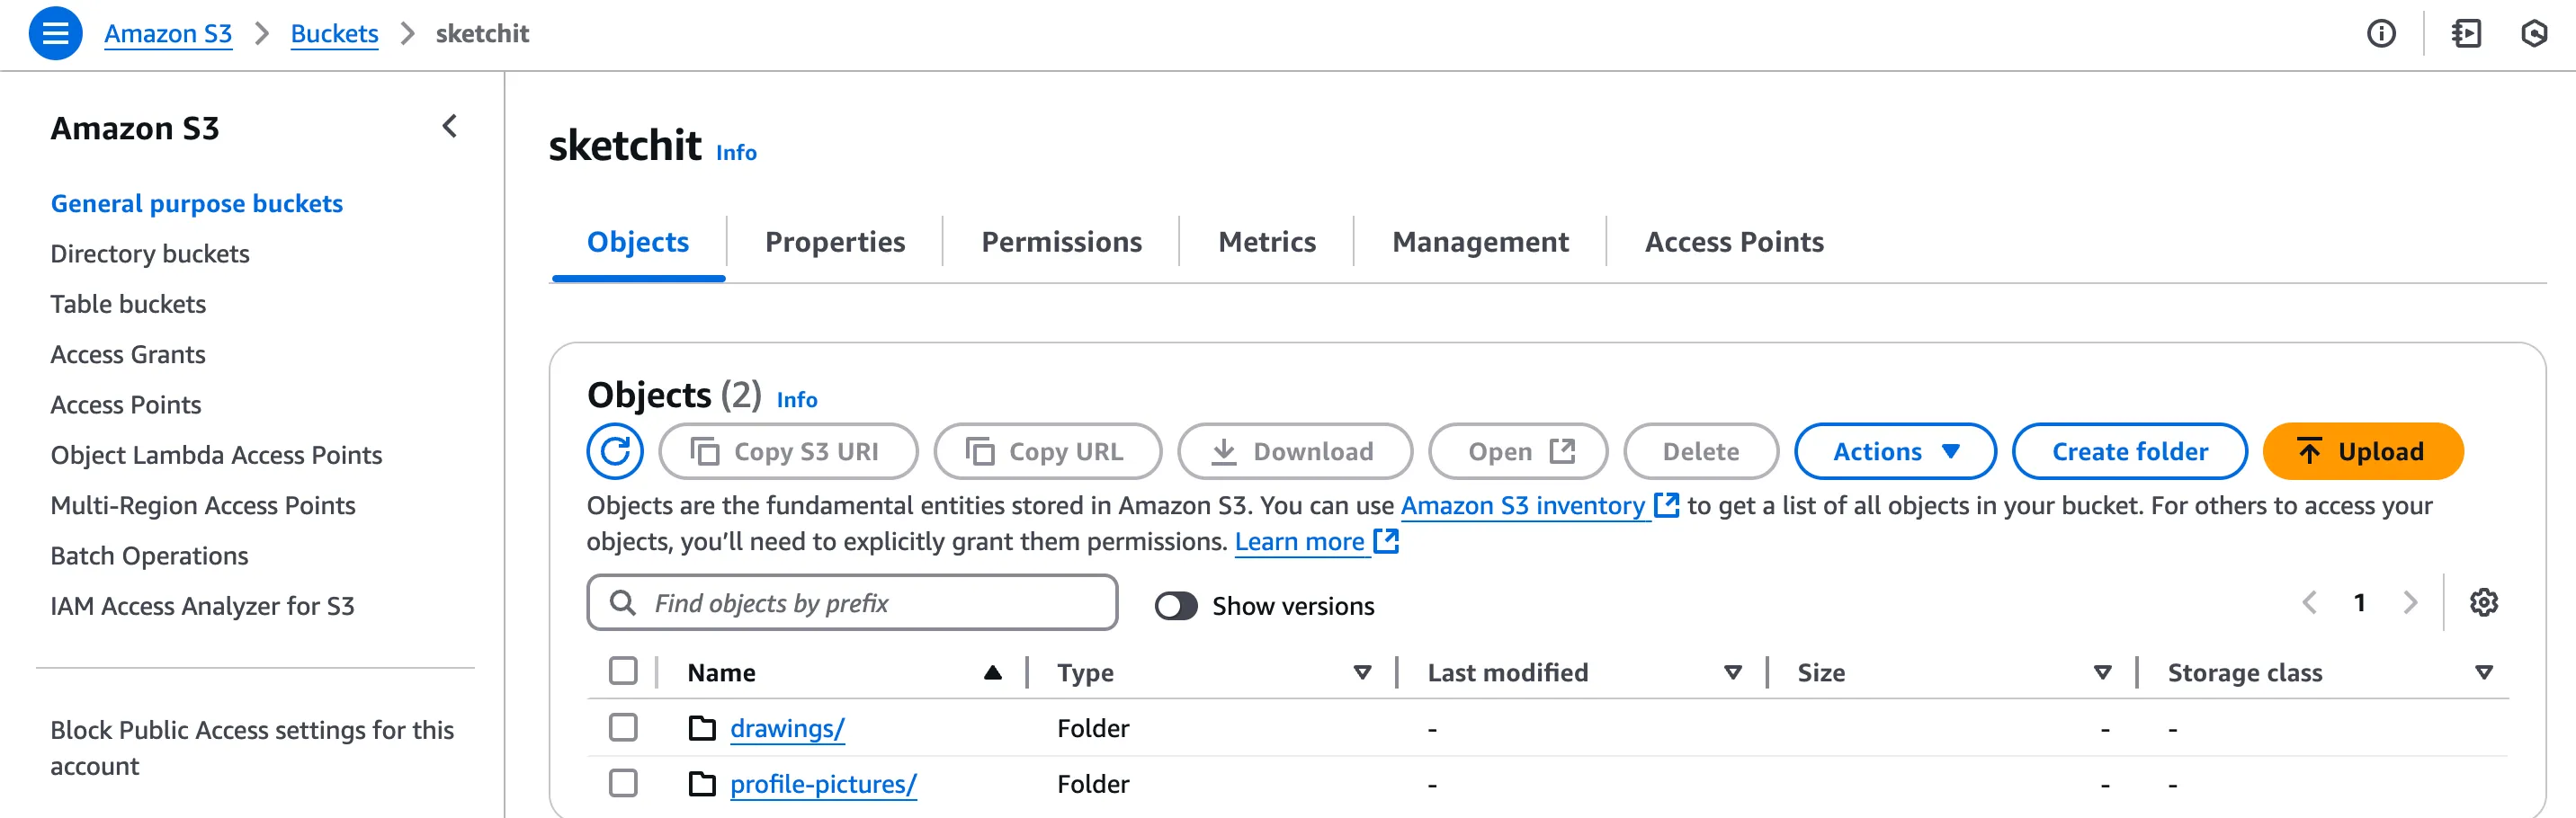2576x818 pixels.
Task: Open Block Public Access settings for this account
Action: [252, 748]
